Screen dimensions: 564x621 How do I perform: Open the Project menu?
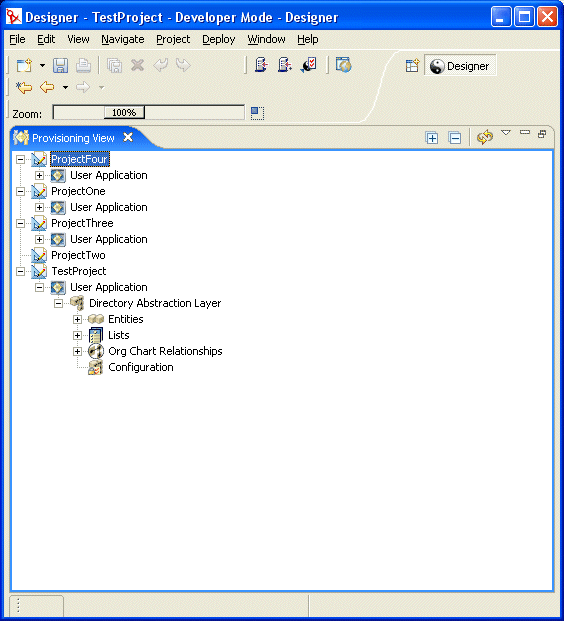click(173, 39)
